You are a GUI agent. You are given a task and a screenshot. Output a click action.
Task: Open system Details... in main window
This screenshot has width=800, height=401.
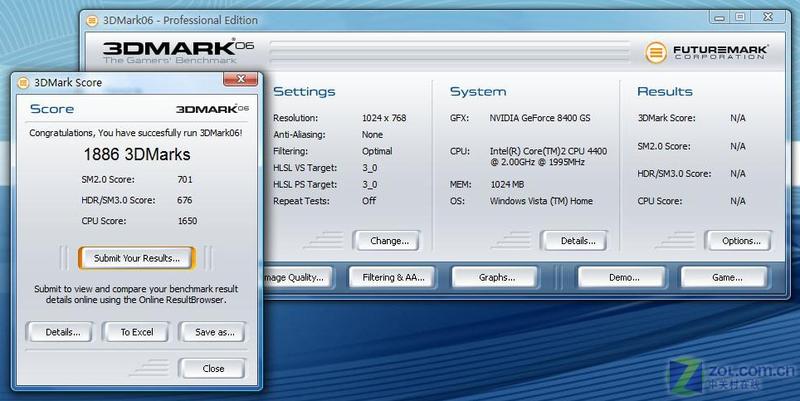pos(575,241)
